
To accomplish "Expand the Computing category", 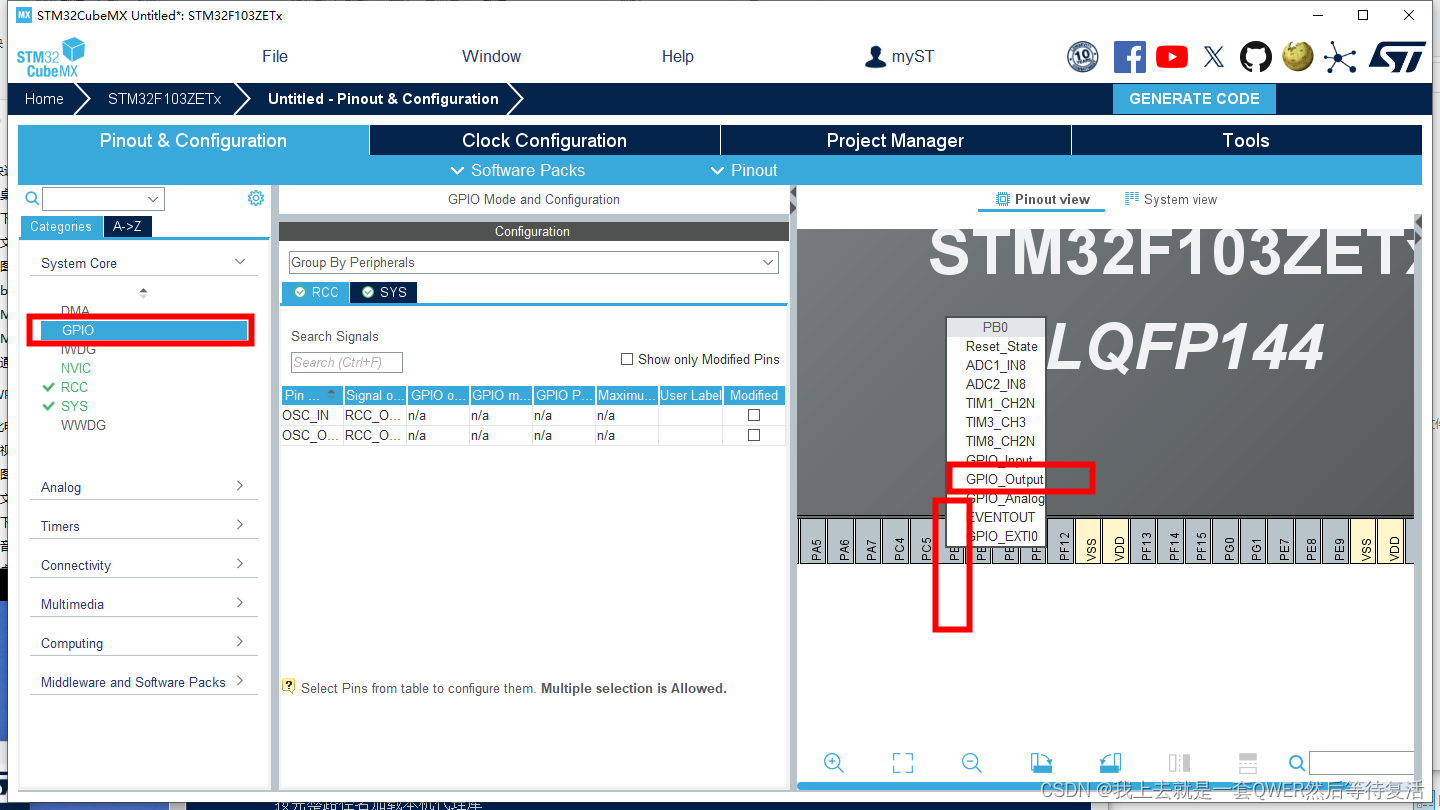I will 240,642.
